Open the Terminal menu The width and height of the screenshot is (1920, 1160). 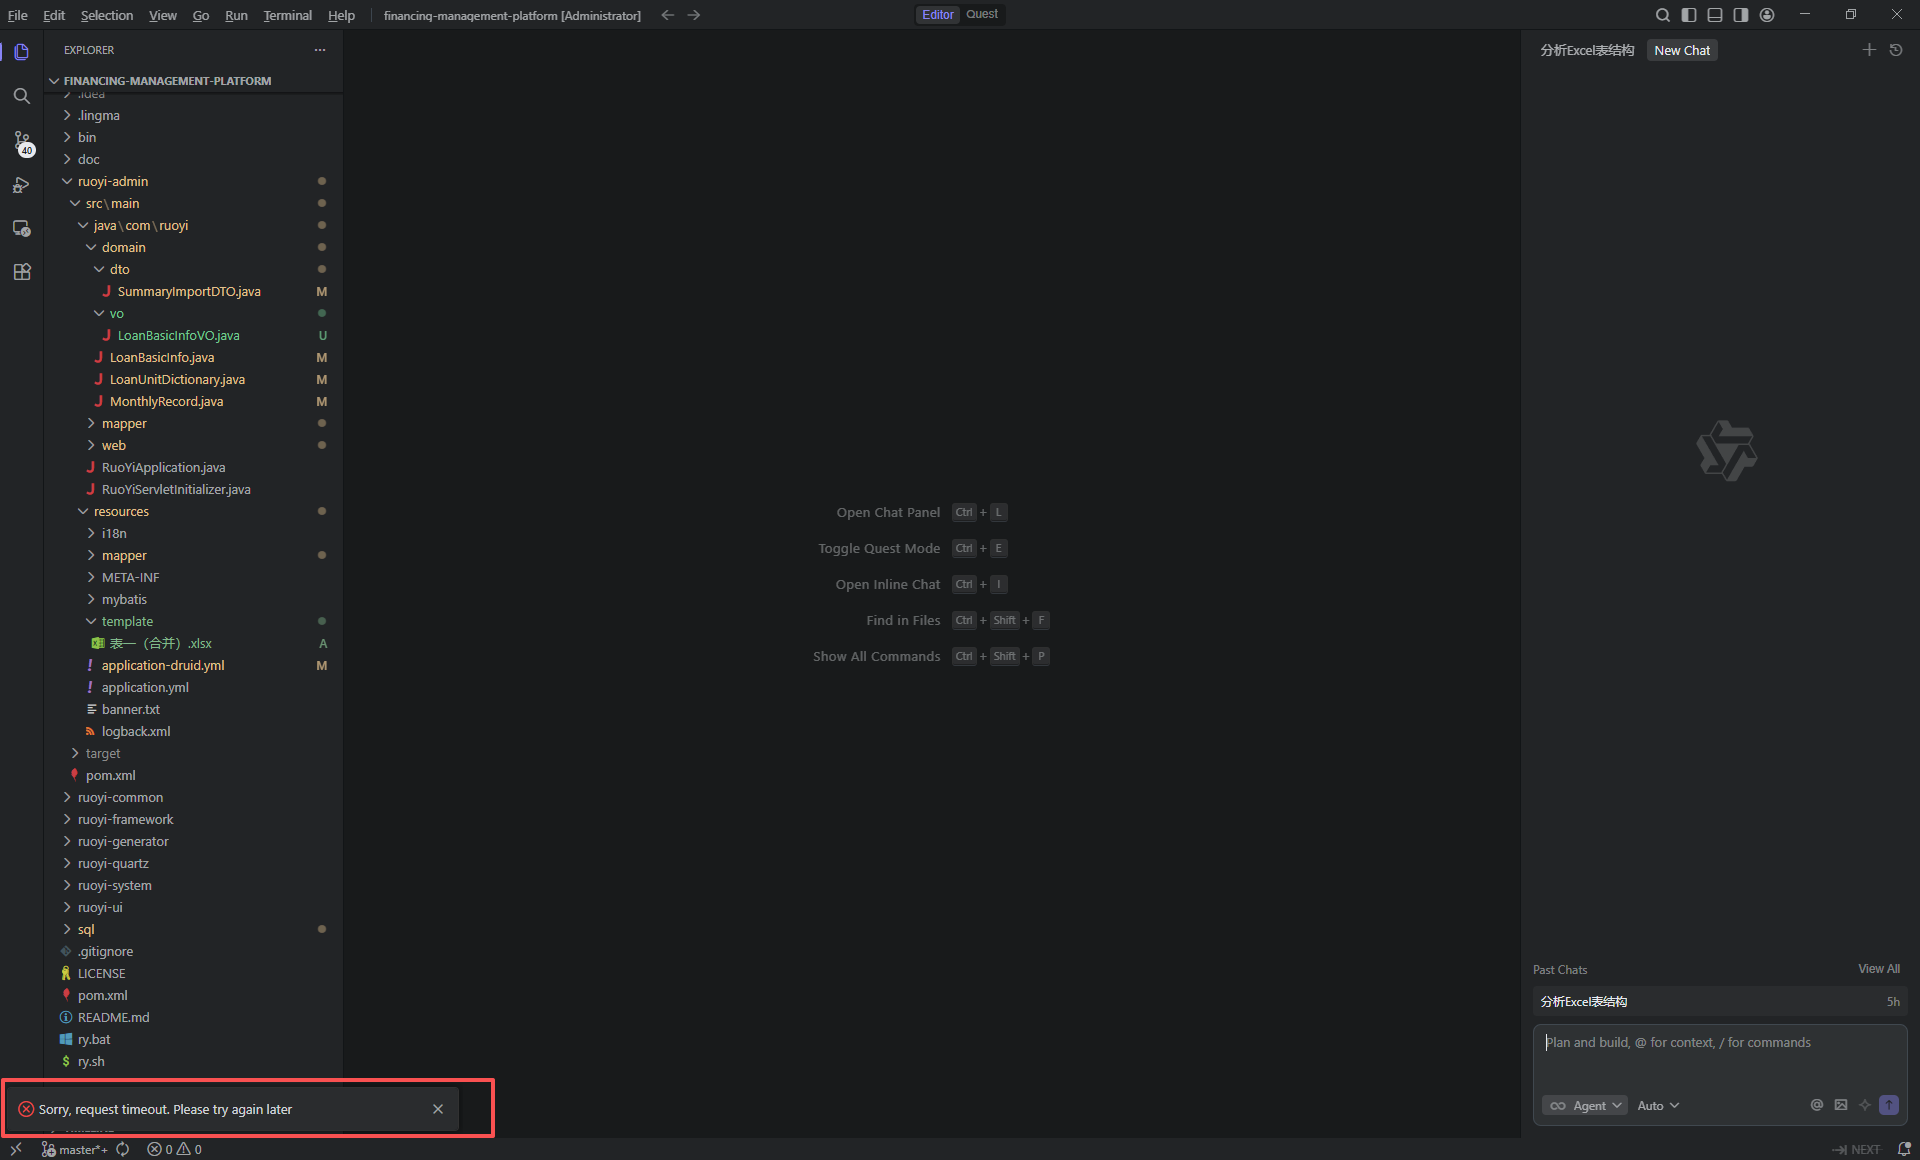(x=287, y=15)
